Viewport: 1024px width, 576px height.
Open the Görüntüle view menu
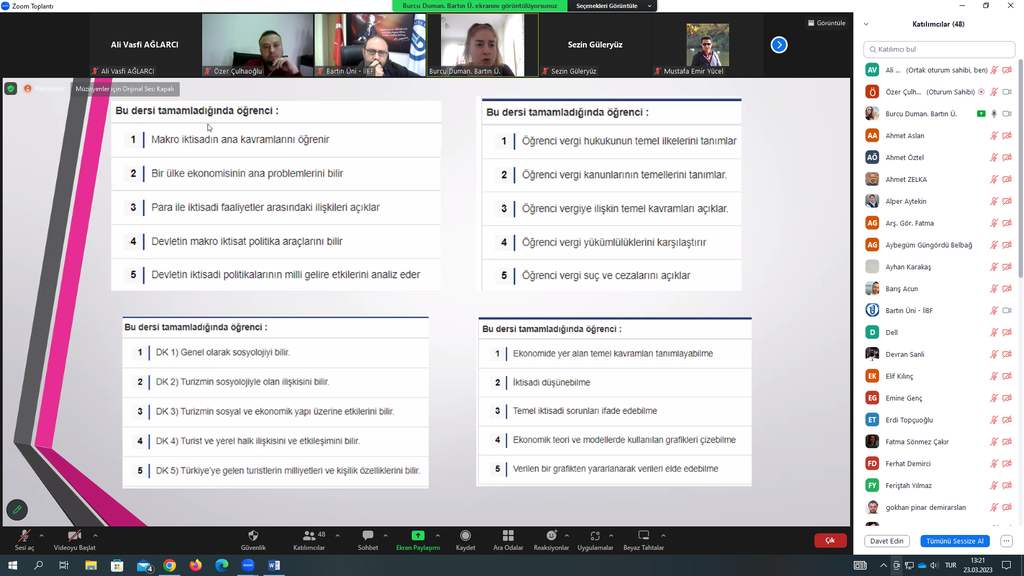(826, 23)
